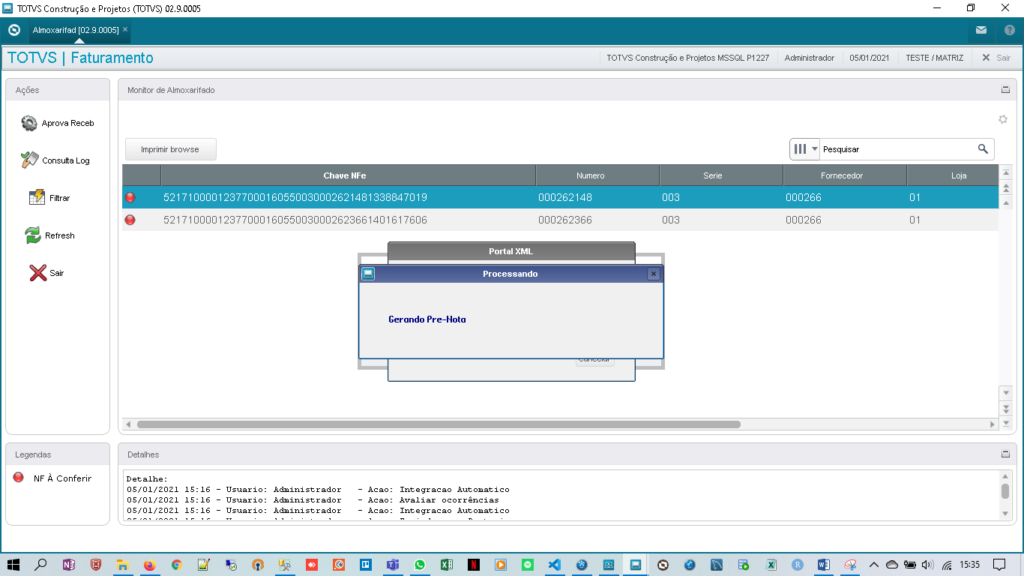The height and width of the screenshot is (576, 1024).
Task: Click Sair in the Ações panel
Action: pyautogui.click(x=46, y=273)
